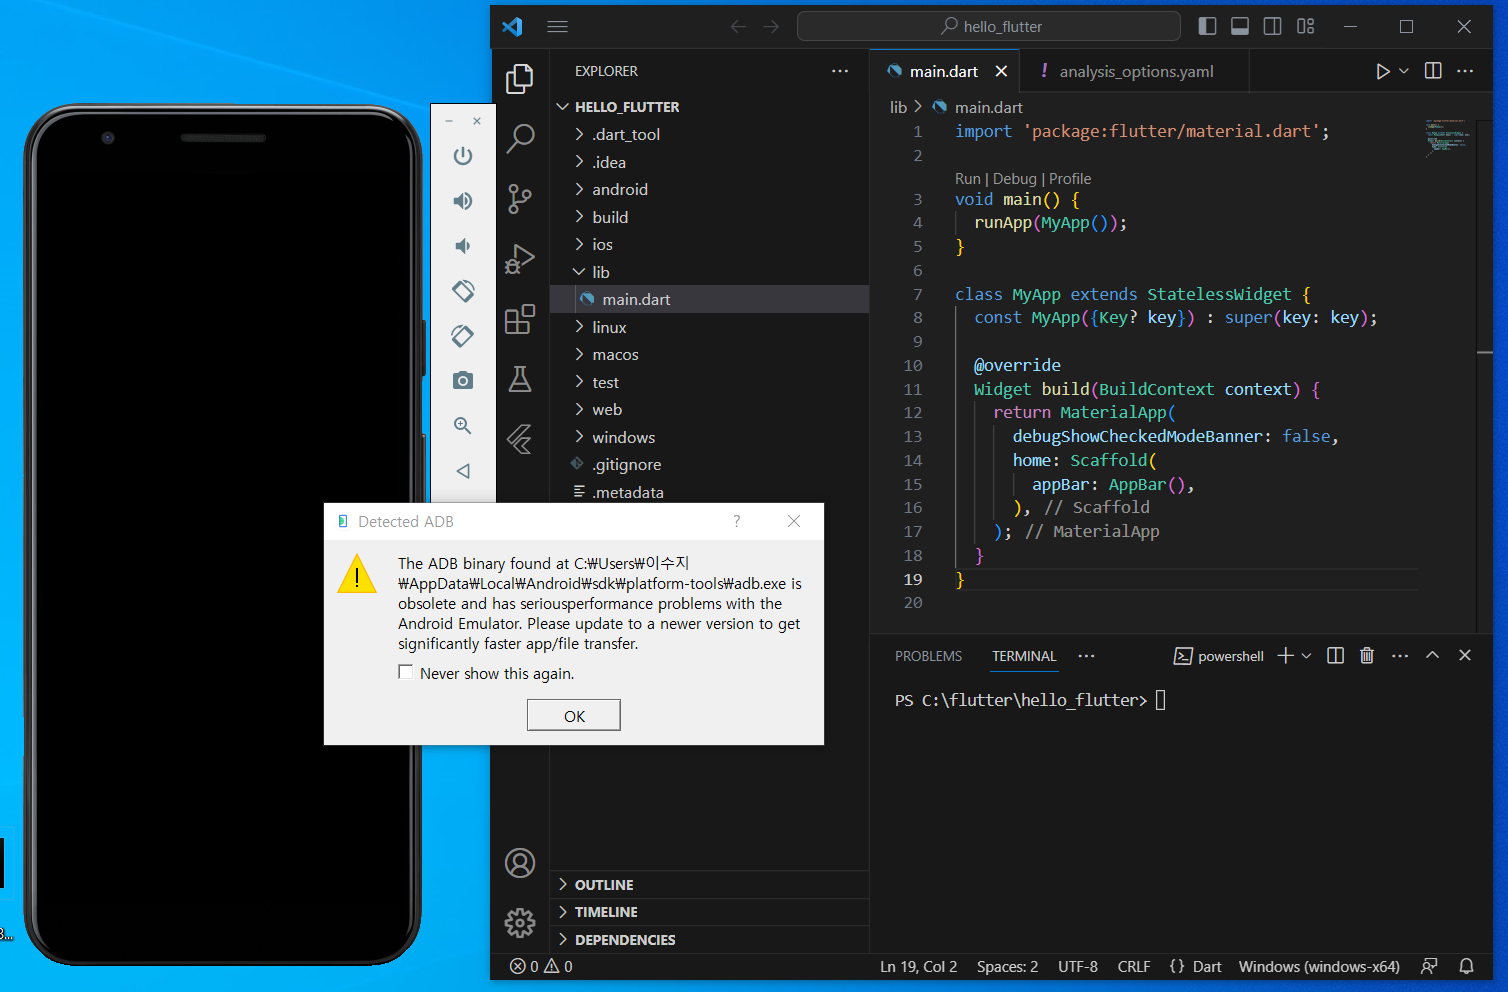The width and height of the screenshot is (1508, 992).
Task: Open the help question mark in ADB dialog
Action: point(737,521)
